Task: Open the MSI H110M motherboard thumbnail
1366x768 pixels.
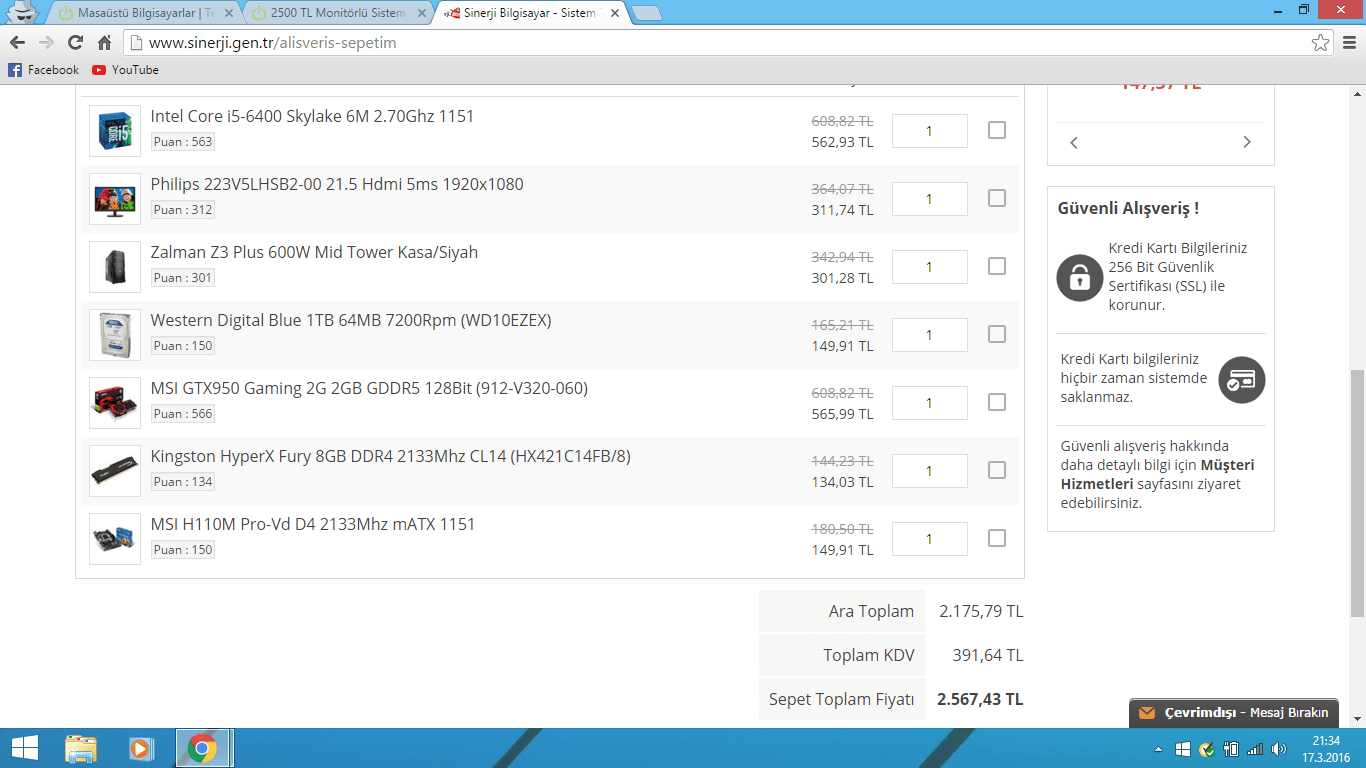Action: coord(115,539)
